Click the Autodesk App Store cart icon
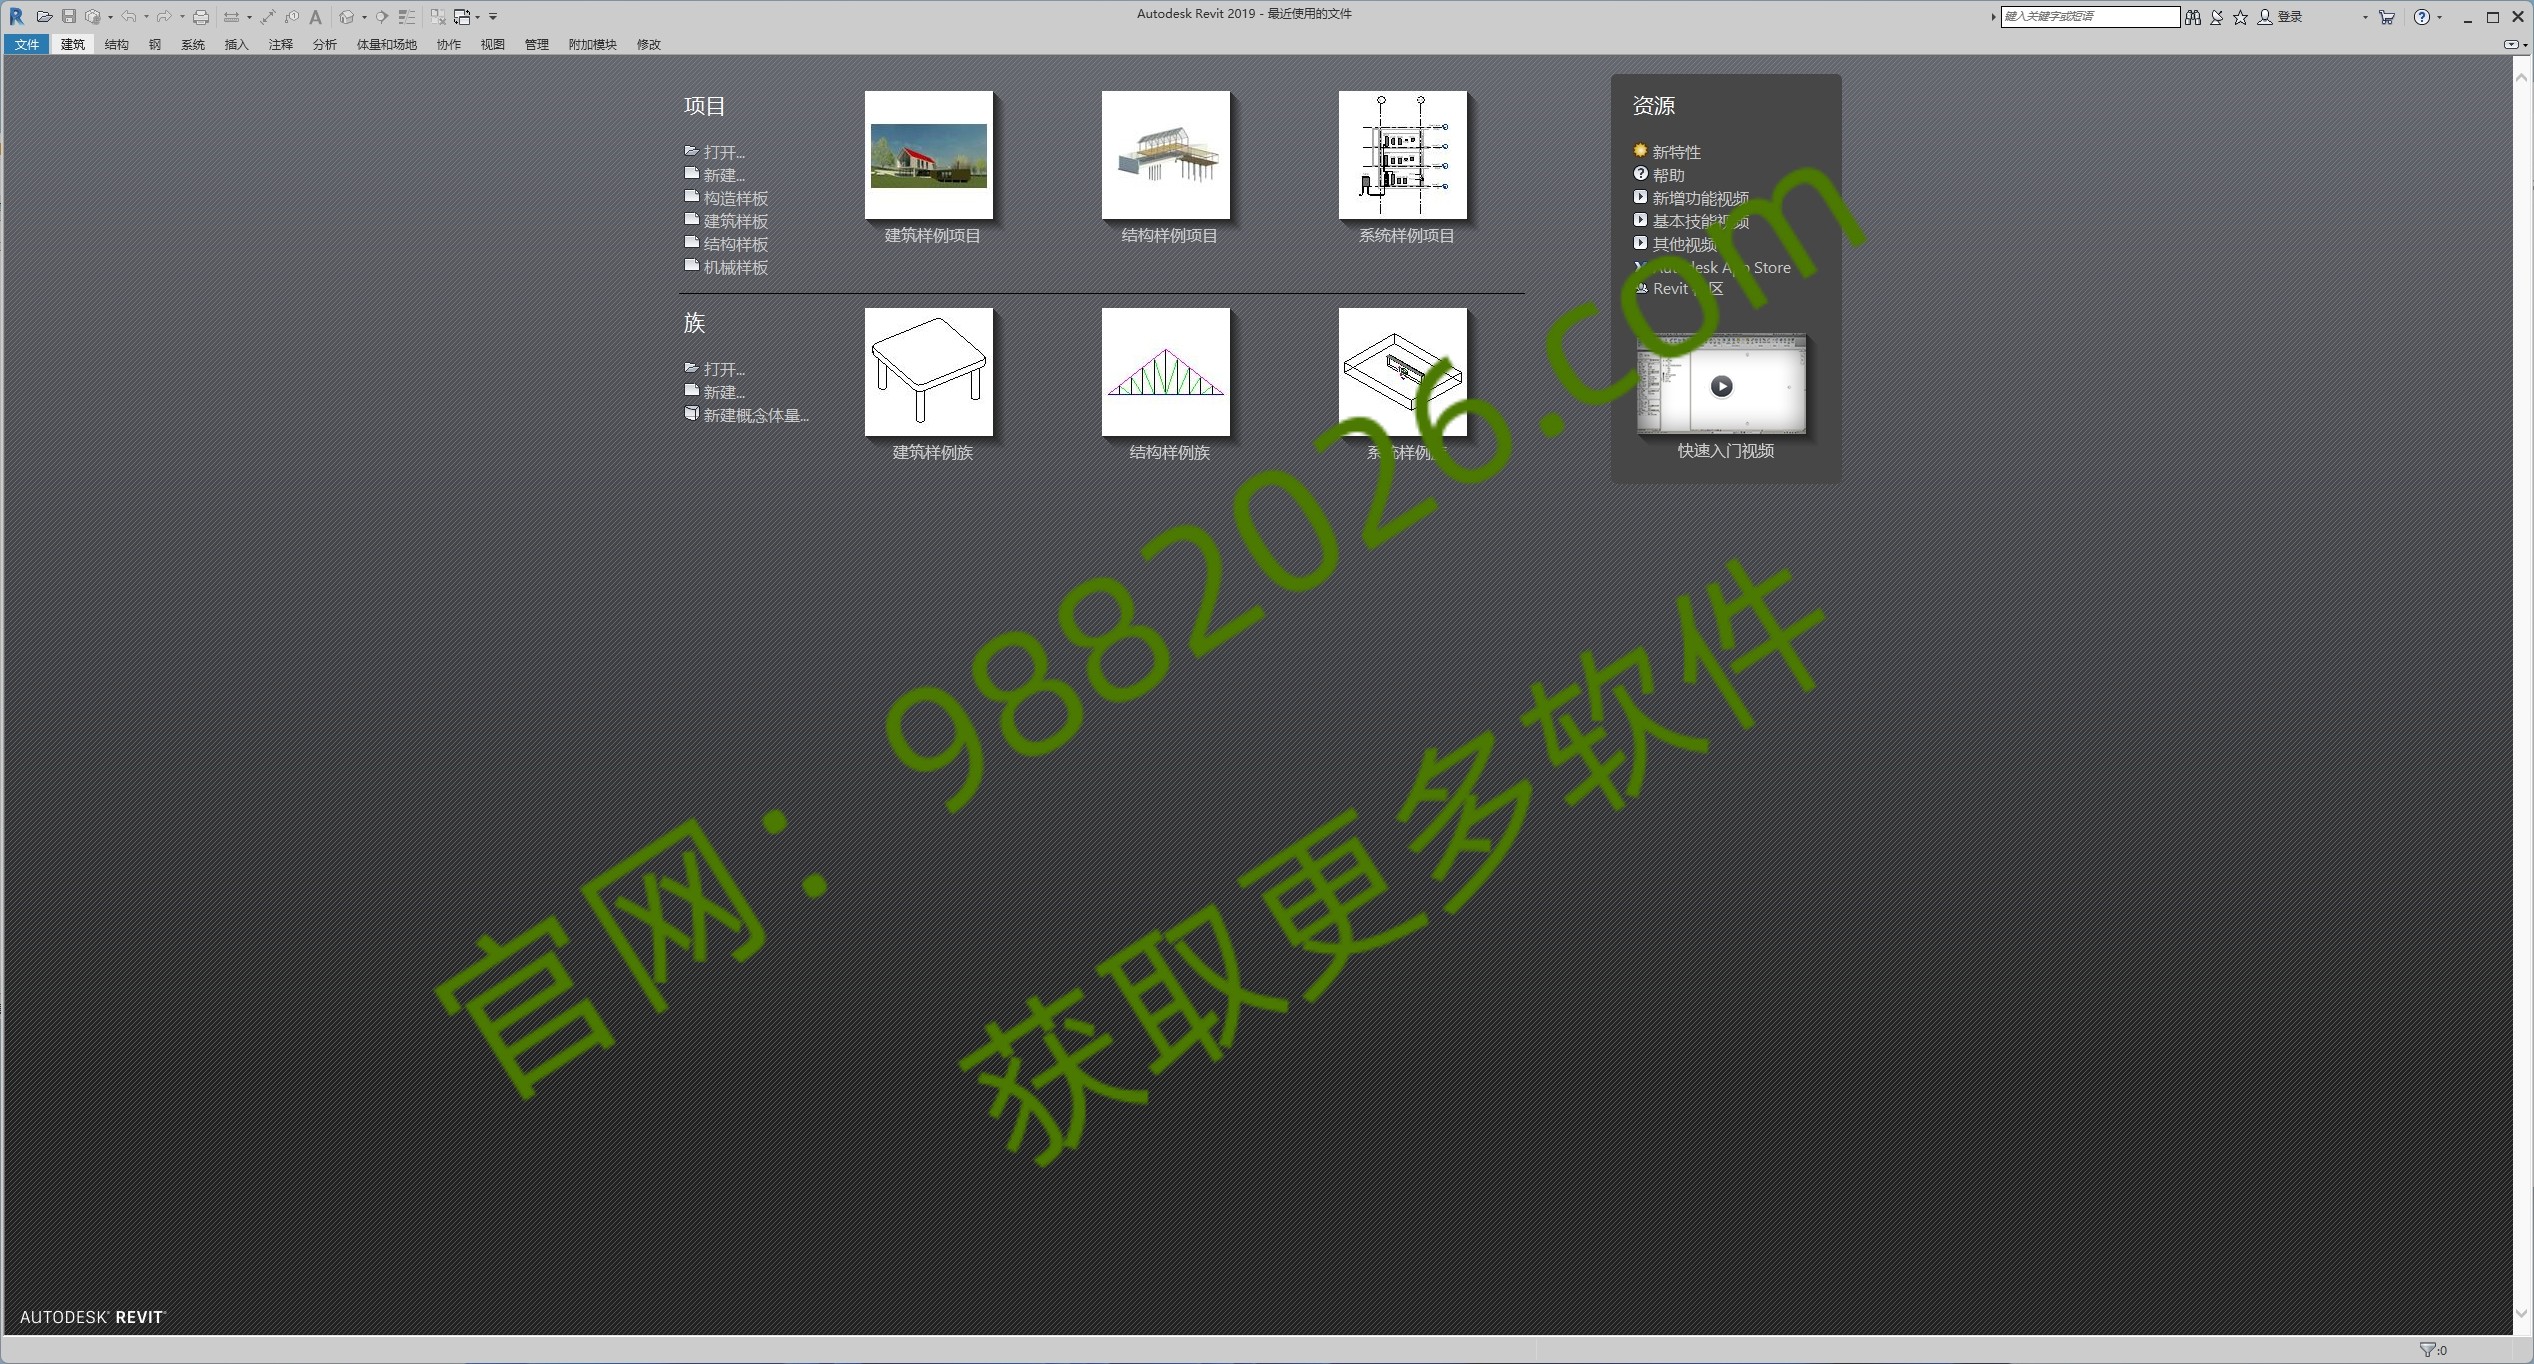 2386,17
